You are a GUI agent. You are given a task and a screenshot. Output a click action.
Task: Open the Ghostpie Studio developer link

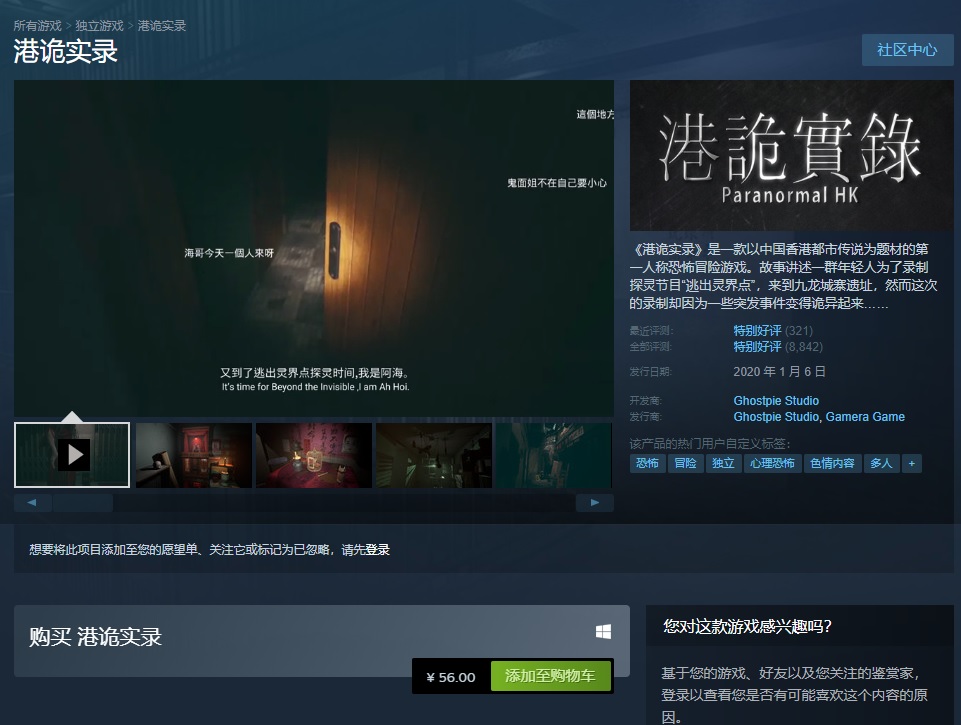pos(776,400)
